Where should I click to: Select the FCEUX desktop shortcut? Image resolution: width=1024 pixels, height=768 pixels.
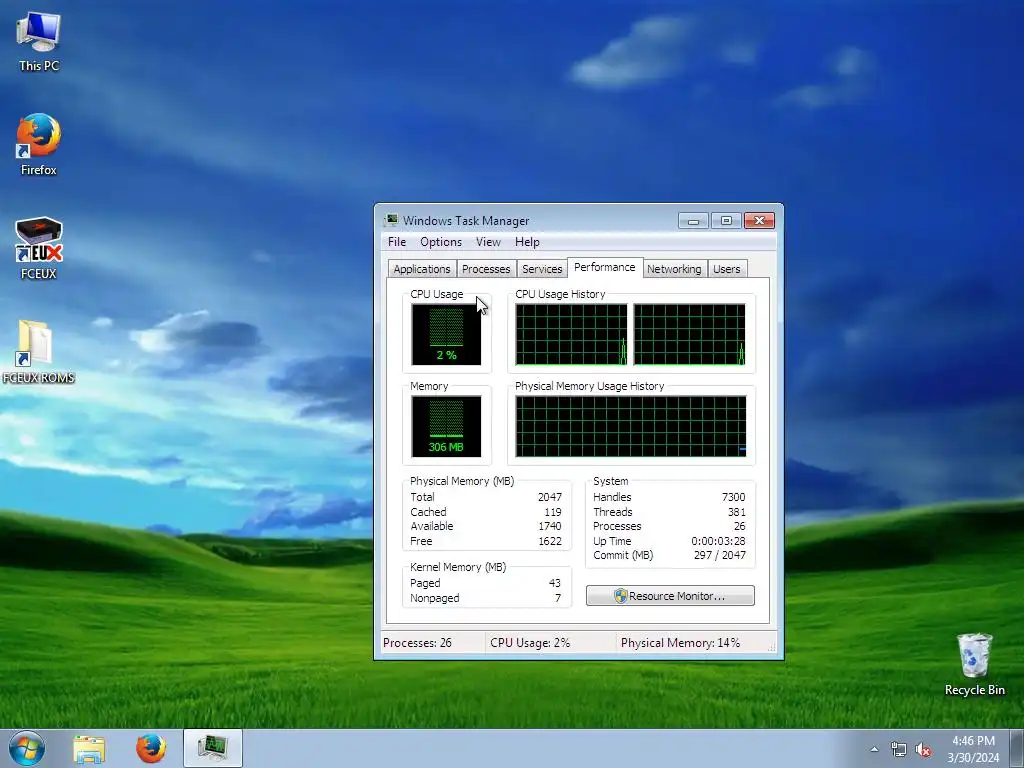(x=39, y=248)
